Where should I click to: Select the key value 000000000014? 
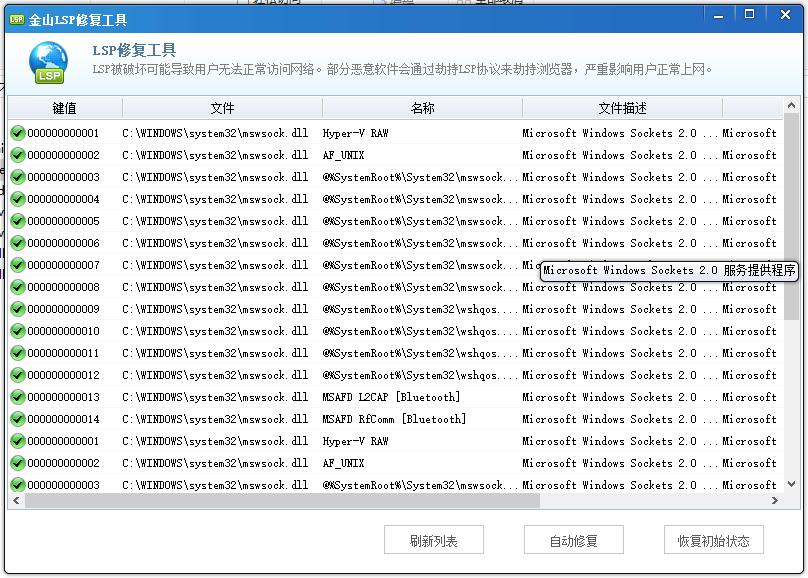[x=63, y=419]
